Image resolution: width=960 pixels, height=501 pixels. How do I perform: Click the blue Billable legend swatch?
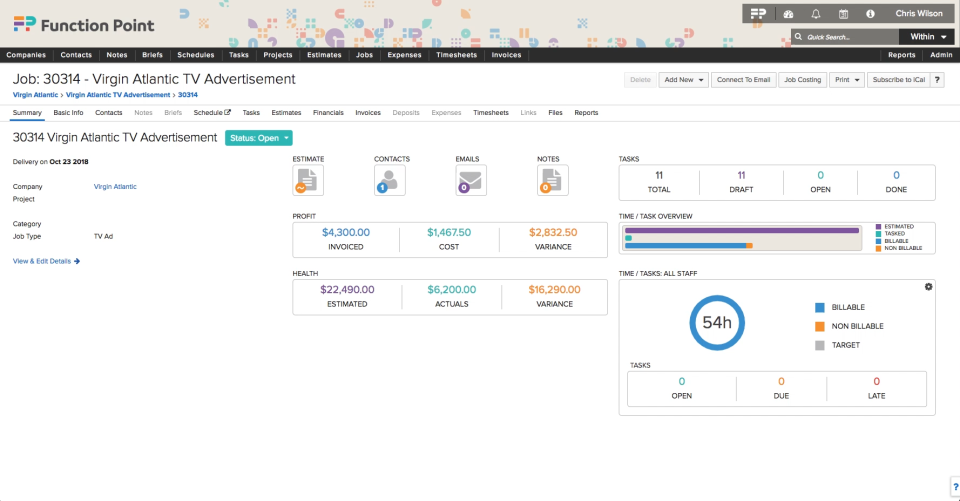(x=820, y=307)
